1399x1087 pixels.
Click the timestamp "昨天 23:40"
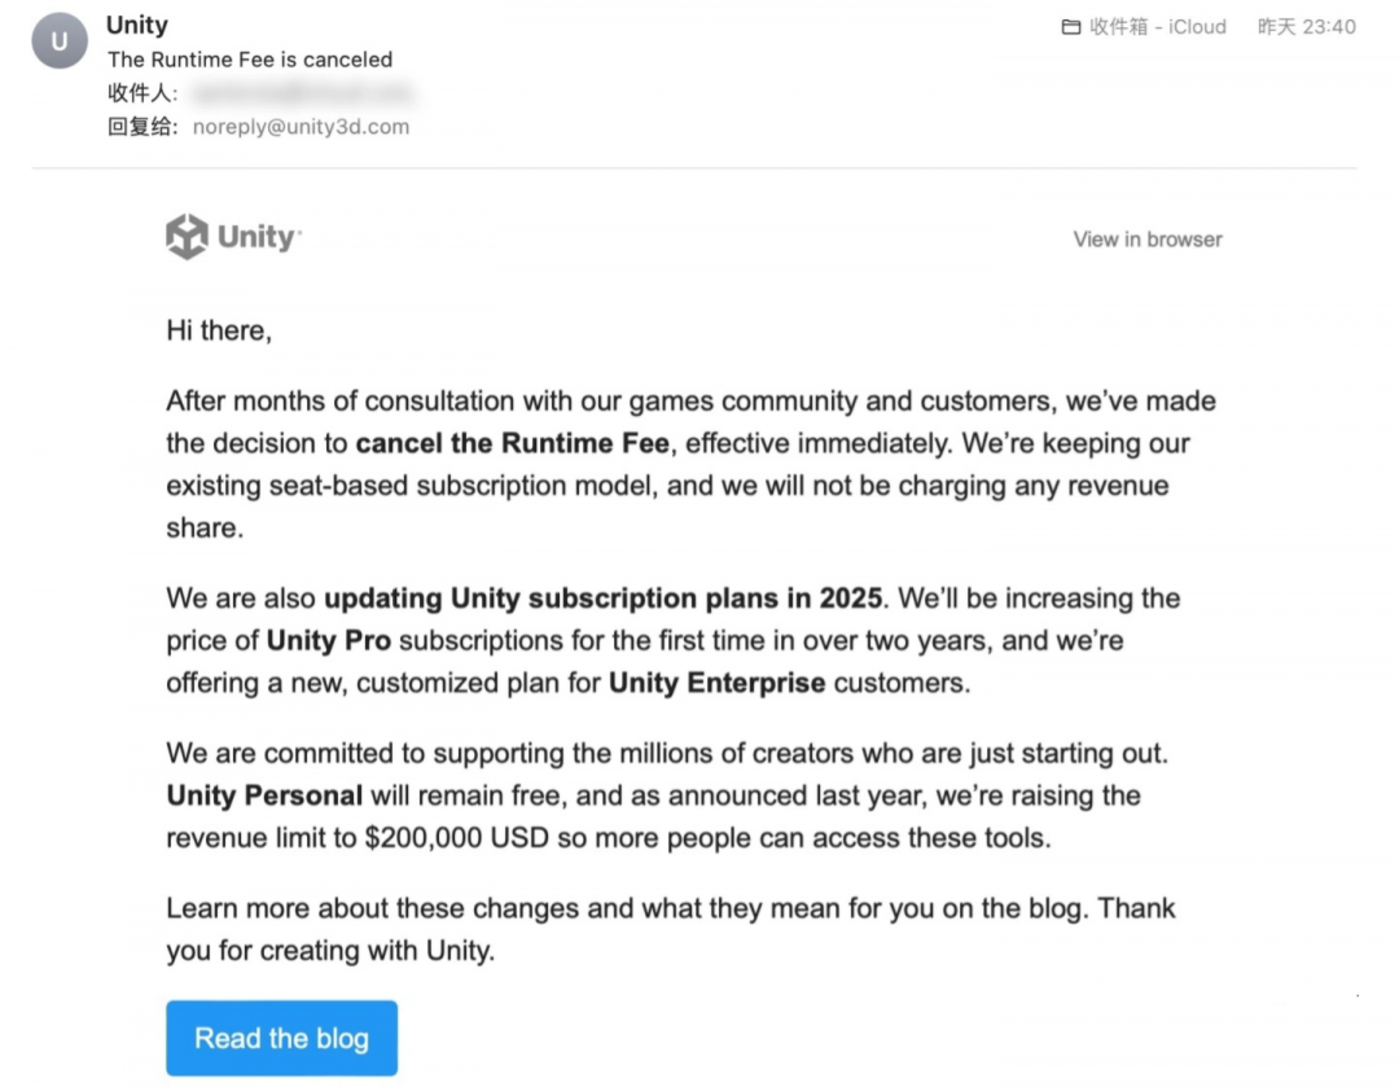tap(1306, 27)
